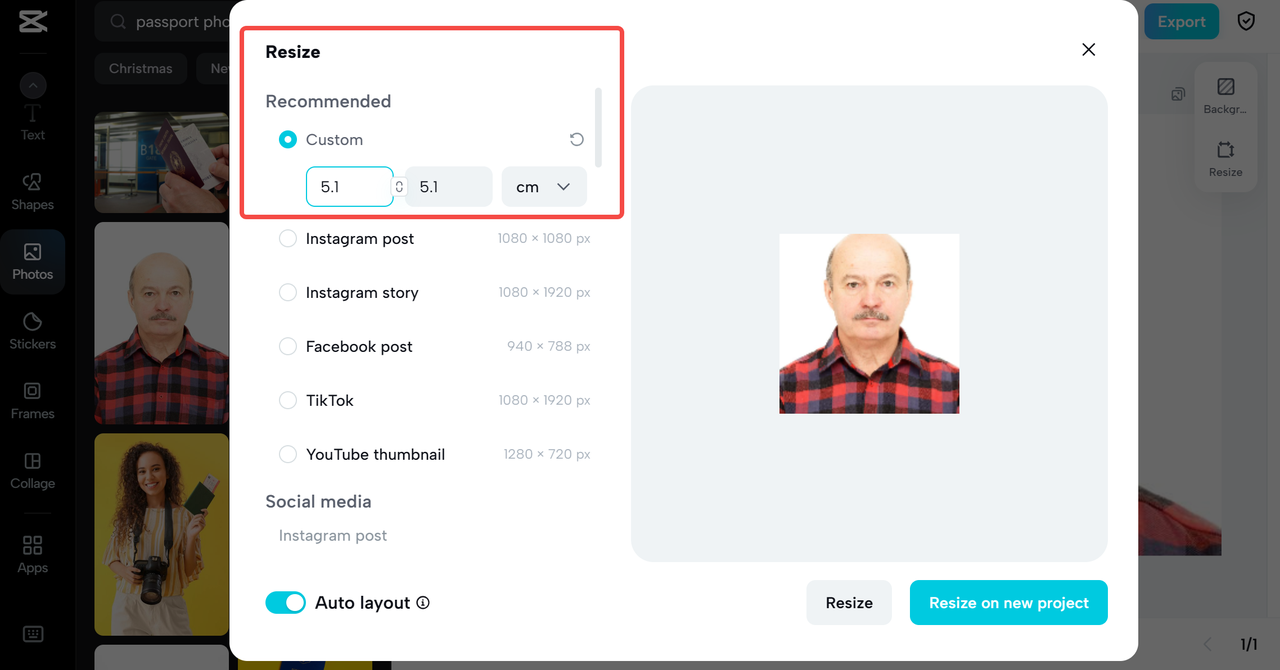Select the Instagram story radio option
The width and height of the screenshot is (1280, 670).
point(288,293)
